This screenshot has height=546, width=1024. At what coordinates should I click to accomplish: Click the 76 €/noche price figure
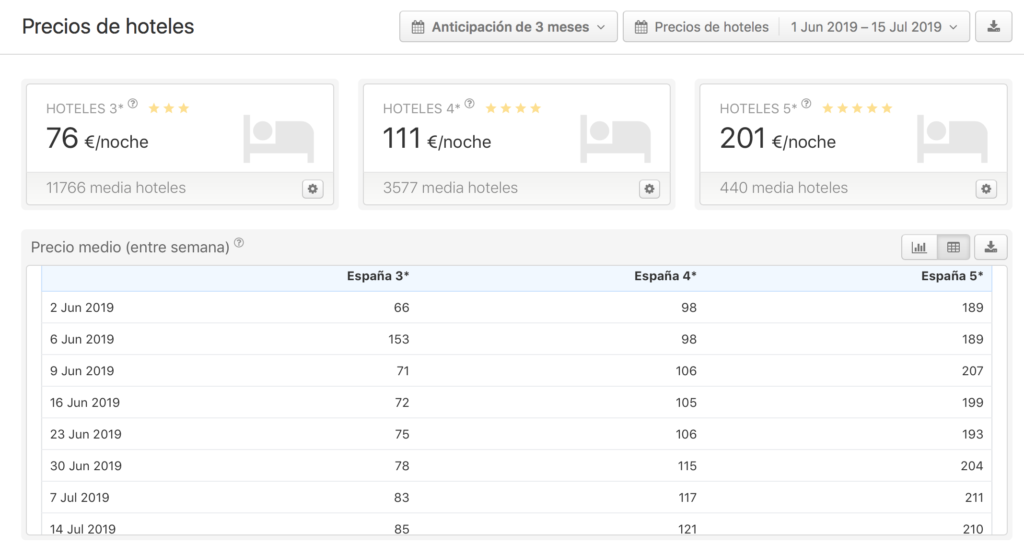pos(97,139)
